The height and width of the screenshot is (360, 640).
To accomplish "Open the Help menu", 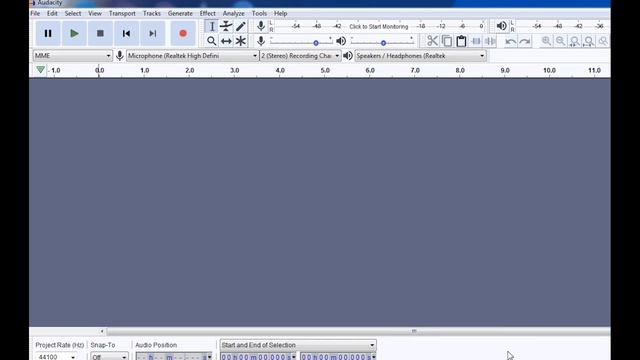I will [280, 13].
